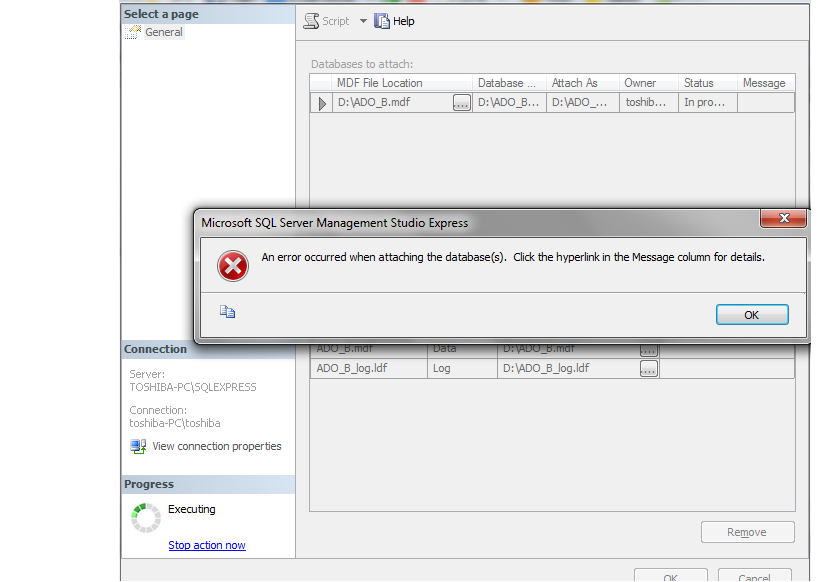Click Stop action now link
Image resolution: width=819 pixels, height=582 pixels.
(x=207, y=545)
